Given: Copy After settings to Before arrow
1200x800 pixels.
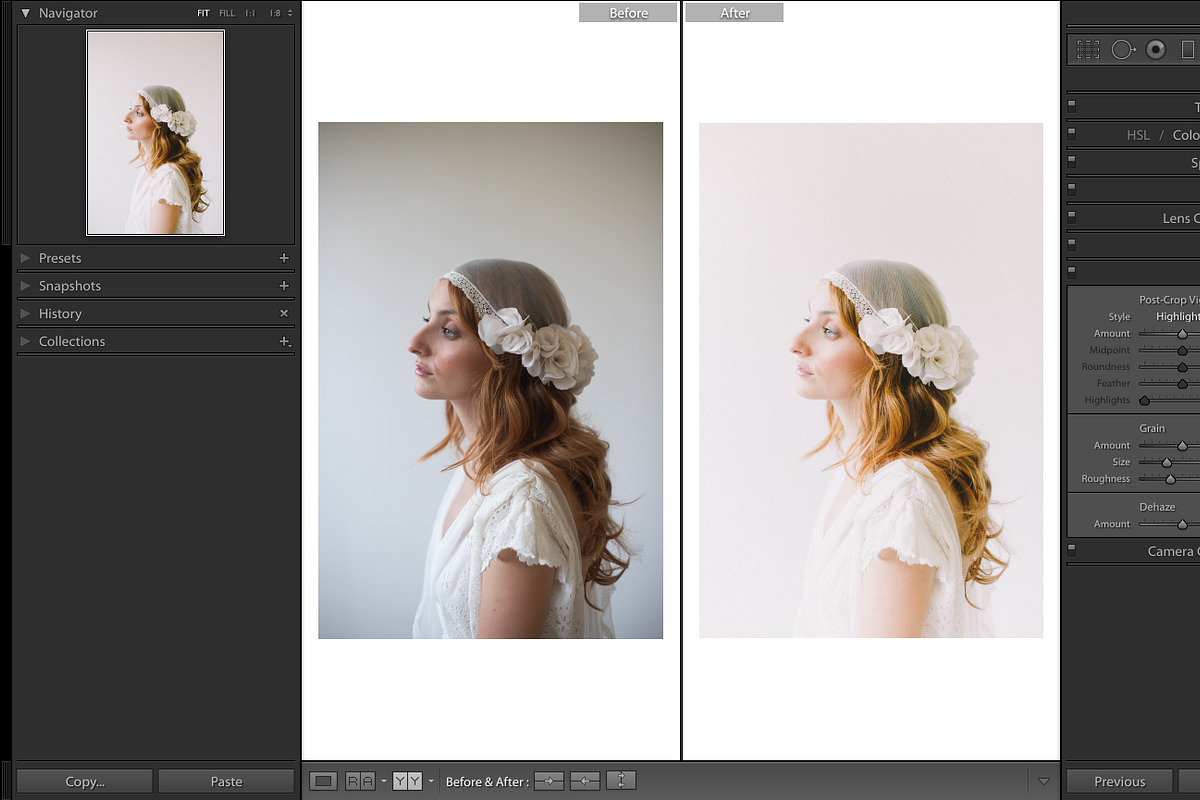Looking at the screenshot, I should coord(585,781).
